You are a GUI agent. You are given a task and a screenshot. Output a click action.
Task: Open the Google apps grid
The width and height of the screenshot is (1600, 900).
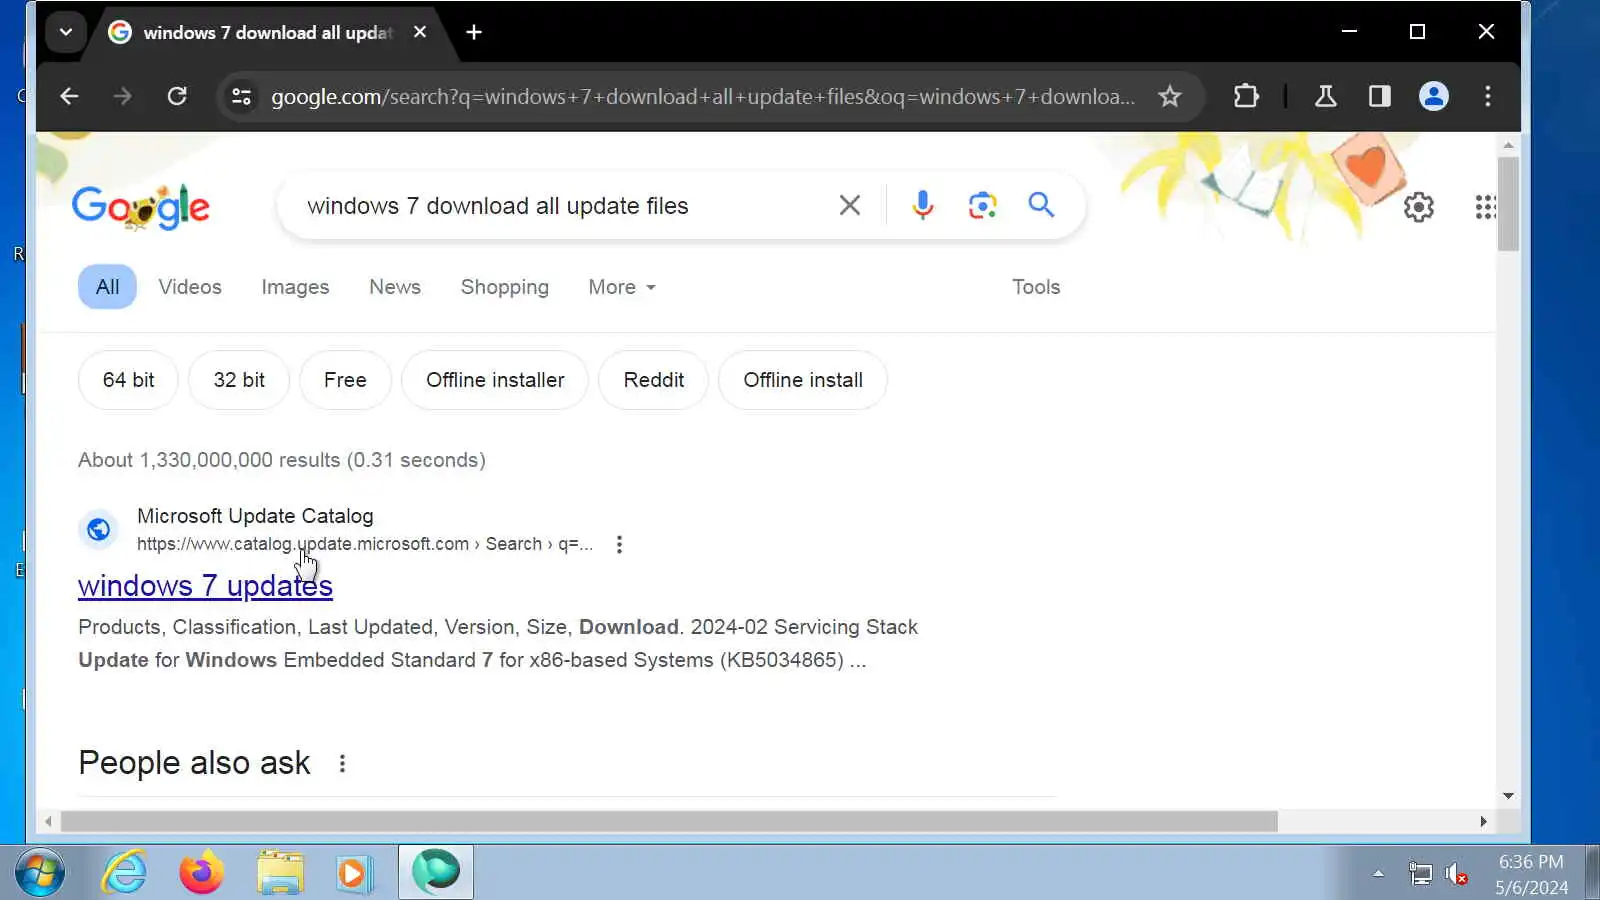tap(1486, 207)
